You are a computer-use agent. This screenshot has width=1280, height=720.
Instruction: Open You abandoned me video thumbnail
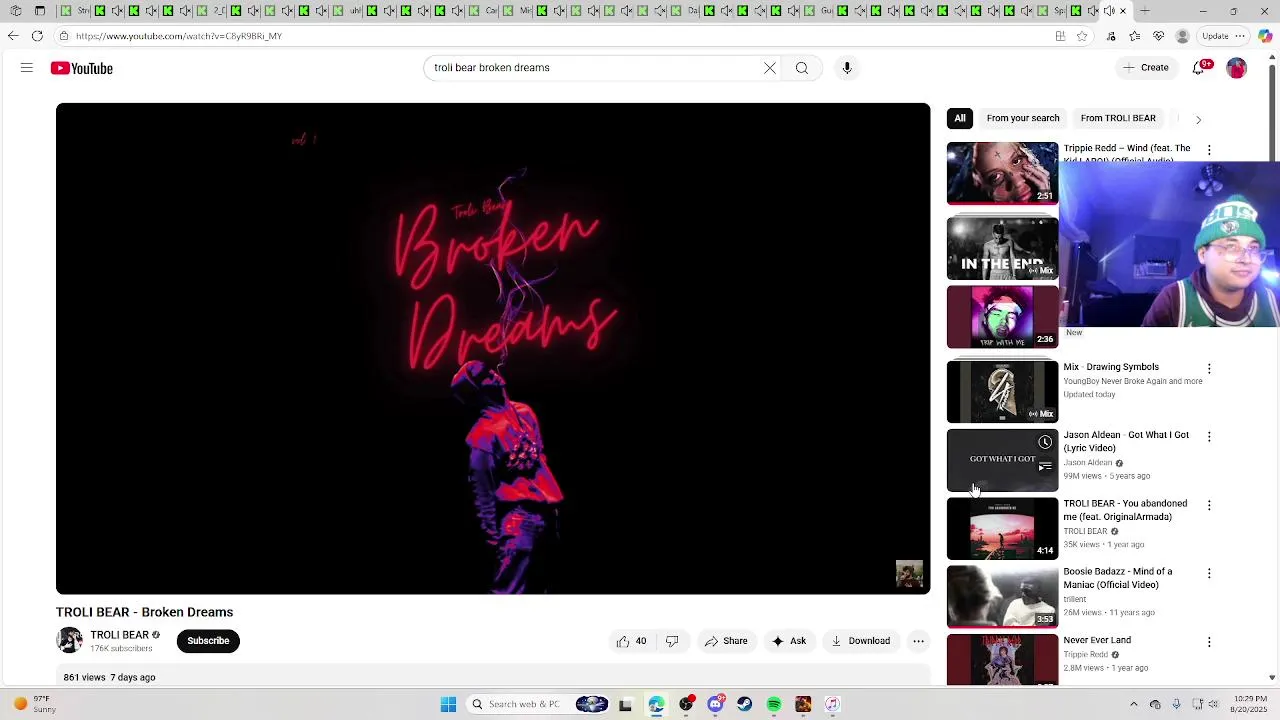[1002, 528]
